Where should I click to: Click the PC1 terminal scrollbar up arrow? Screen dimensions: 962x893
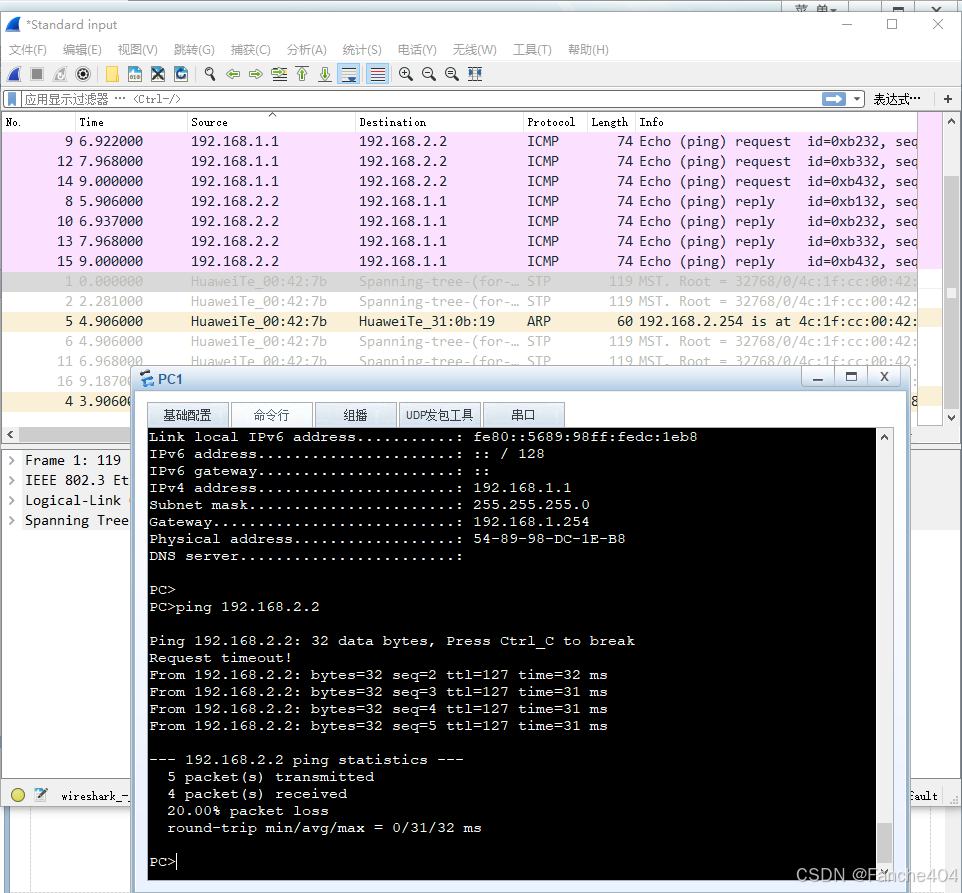(x=884, y=437)
